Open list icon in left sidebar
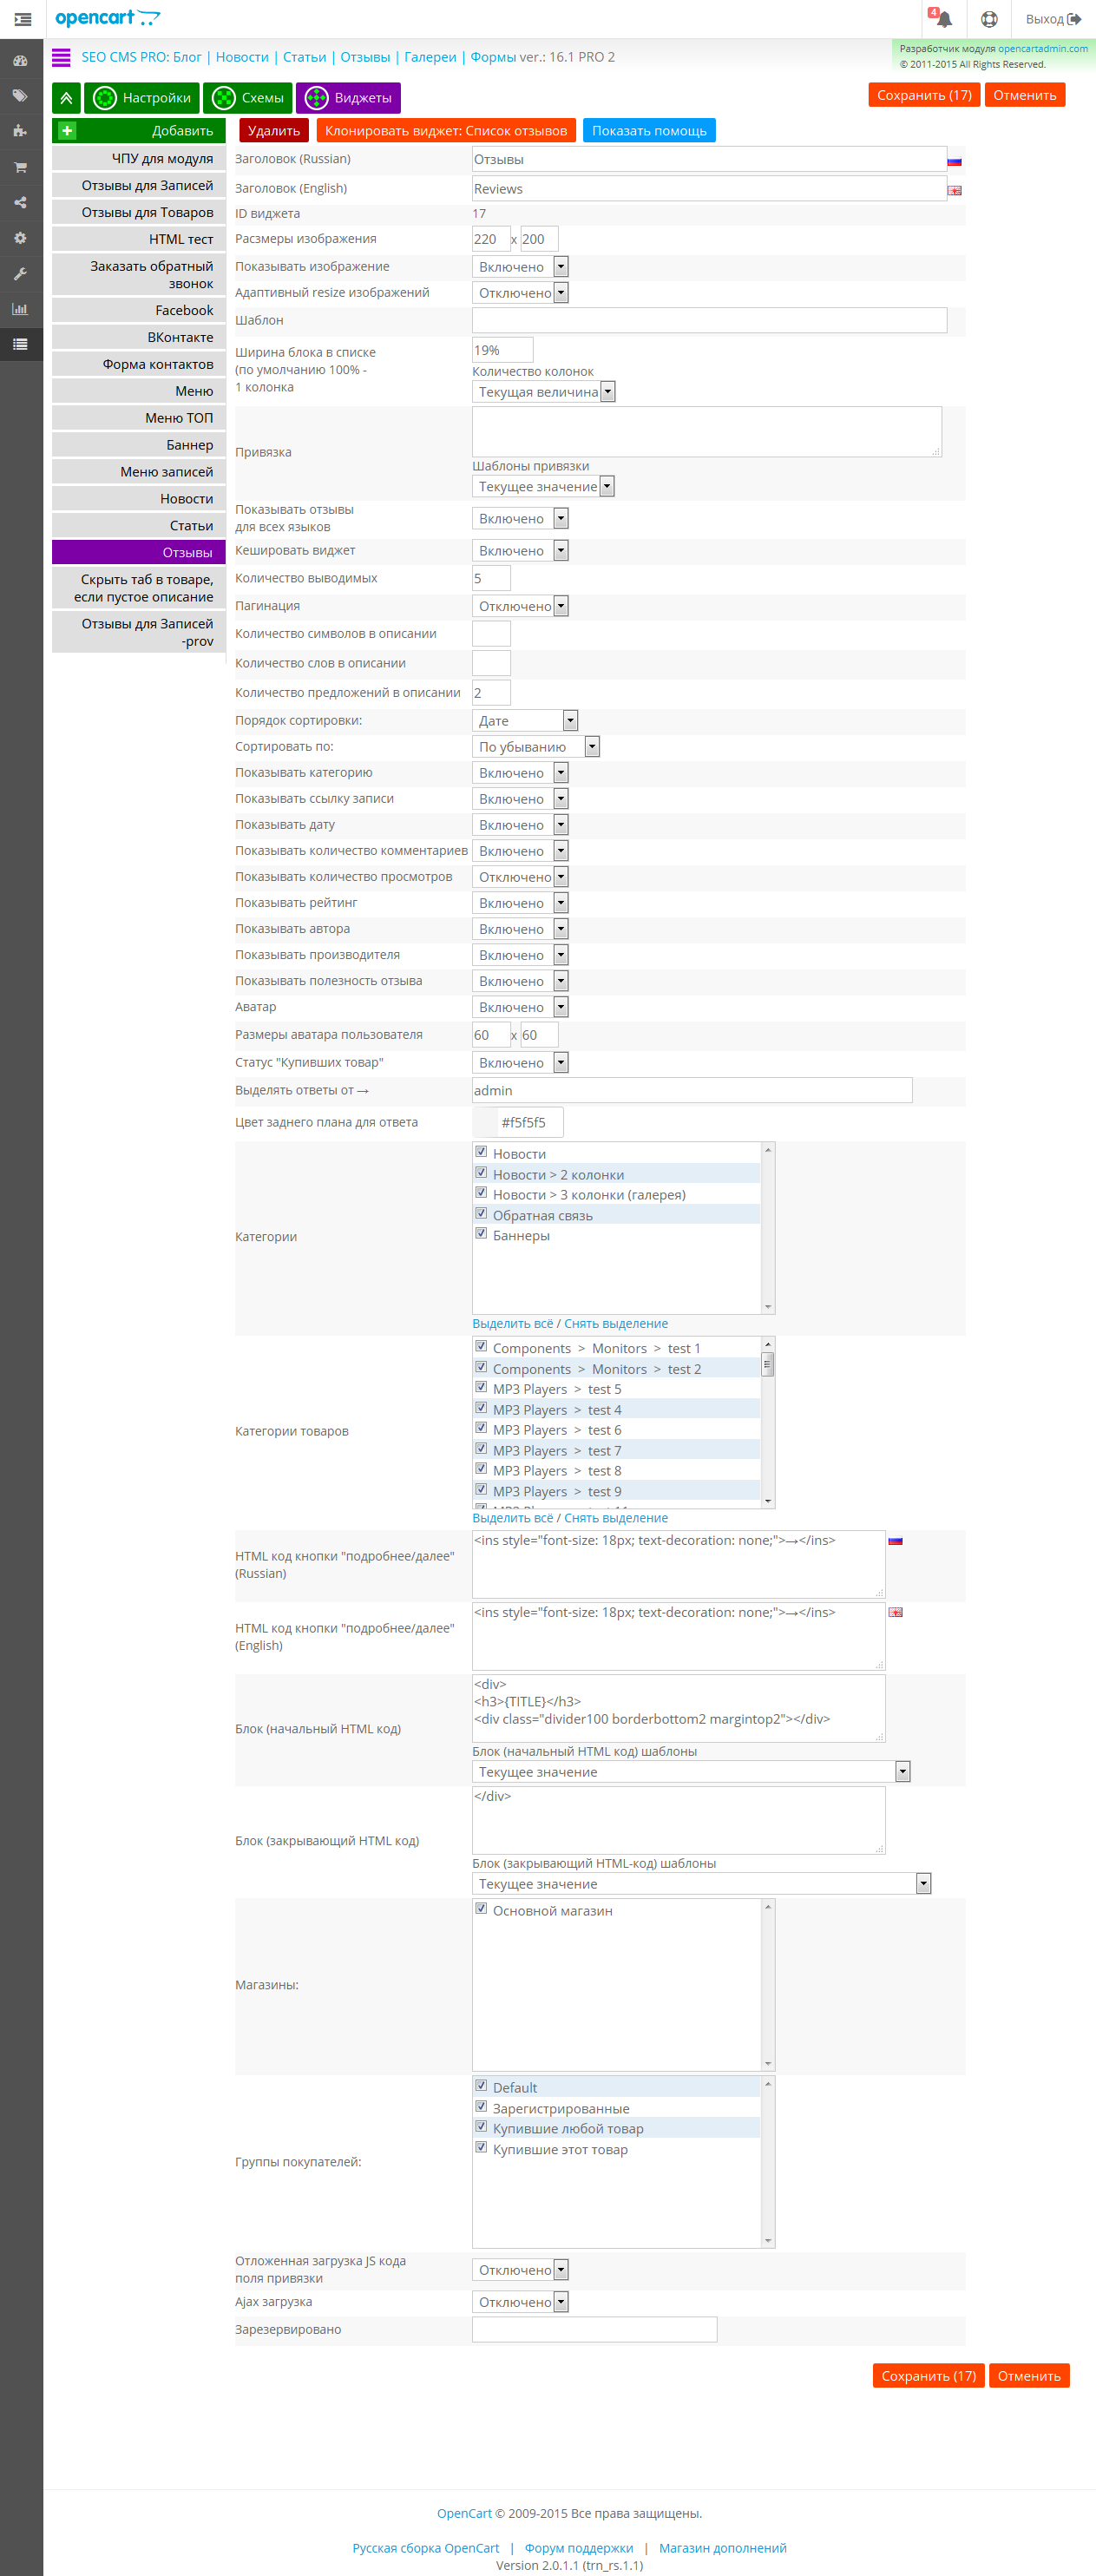Screen dimensions: 1096x2576 (20, 345)
